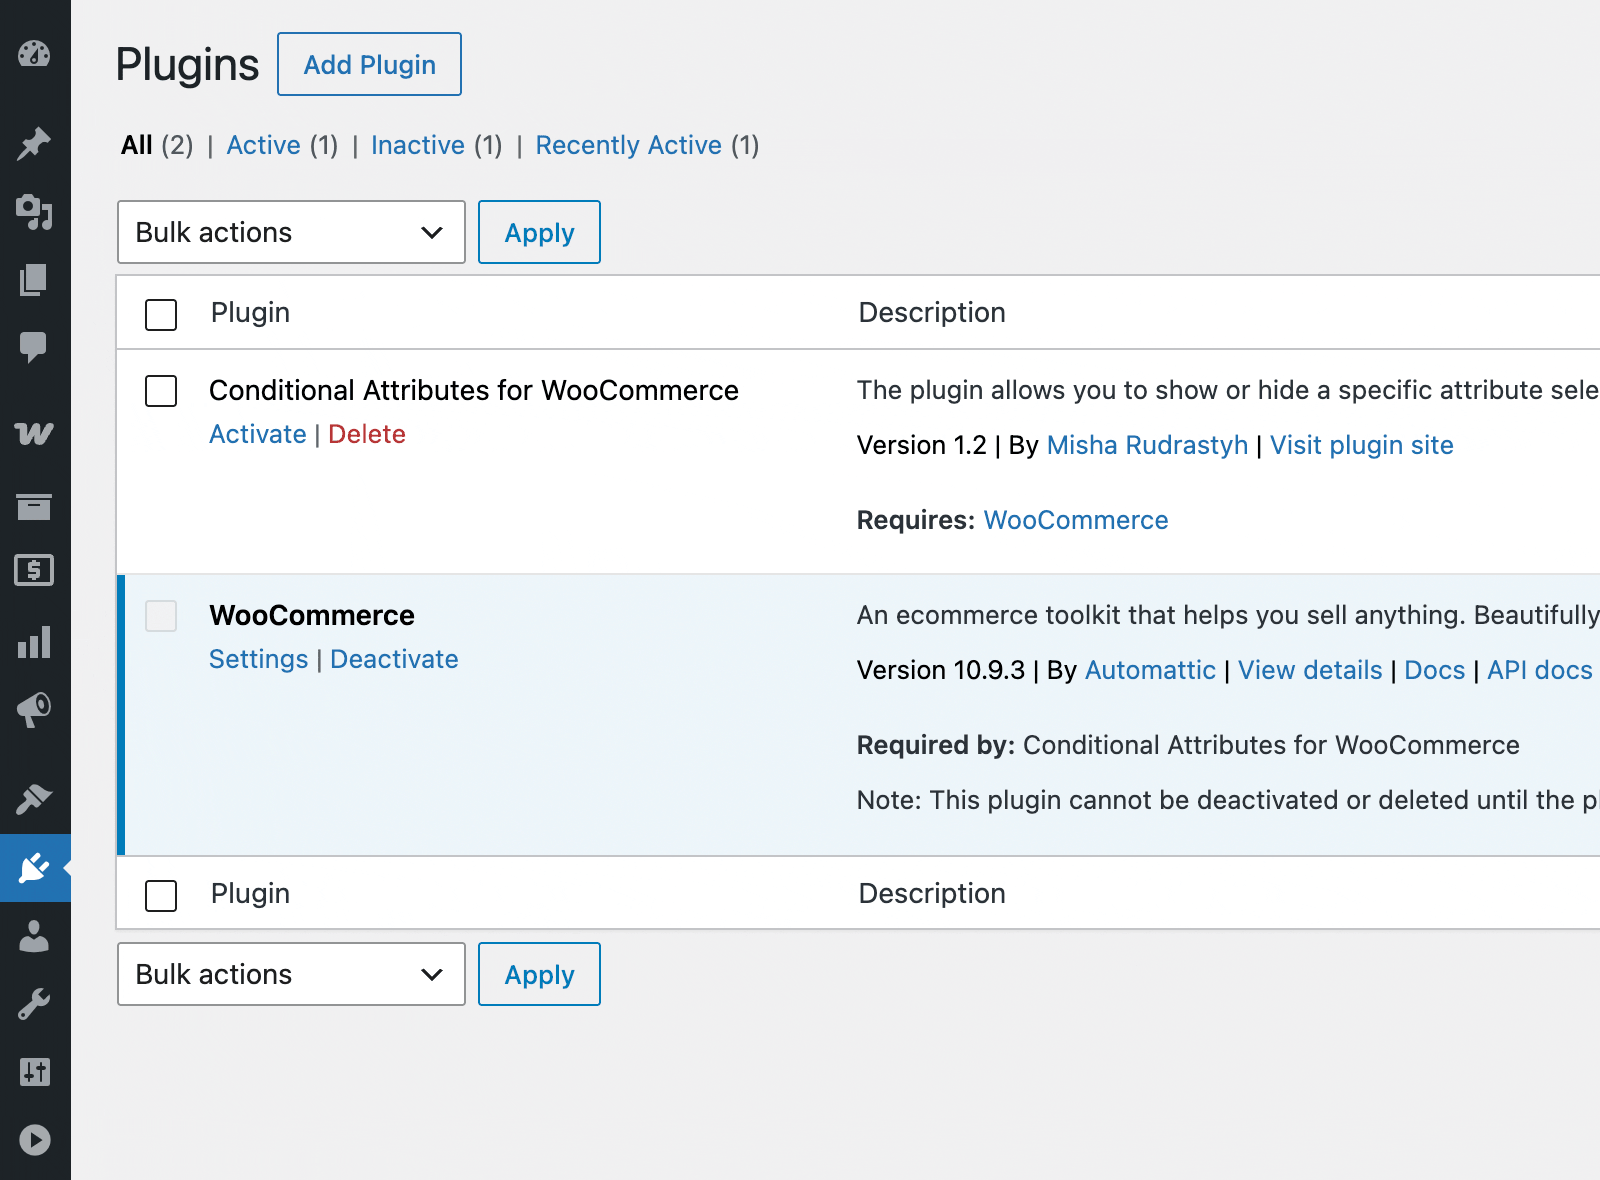This screenshot has height=1180, width=1600.
Task: Open WooCommerce Settings link
Action: point(259,659)
